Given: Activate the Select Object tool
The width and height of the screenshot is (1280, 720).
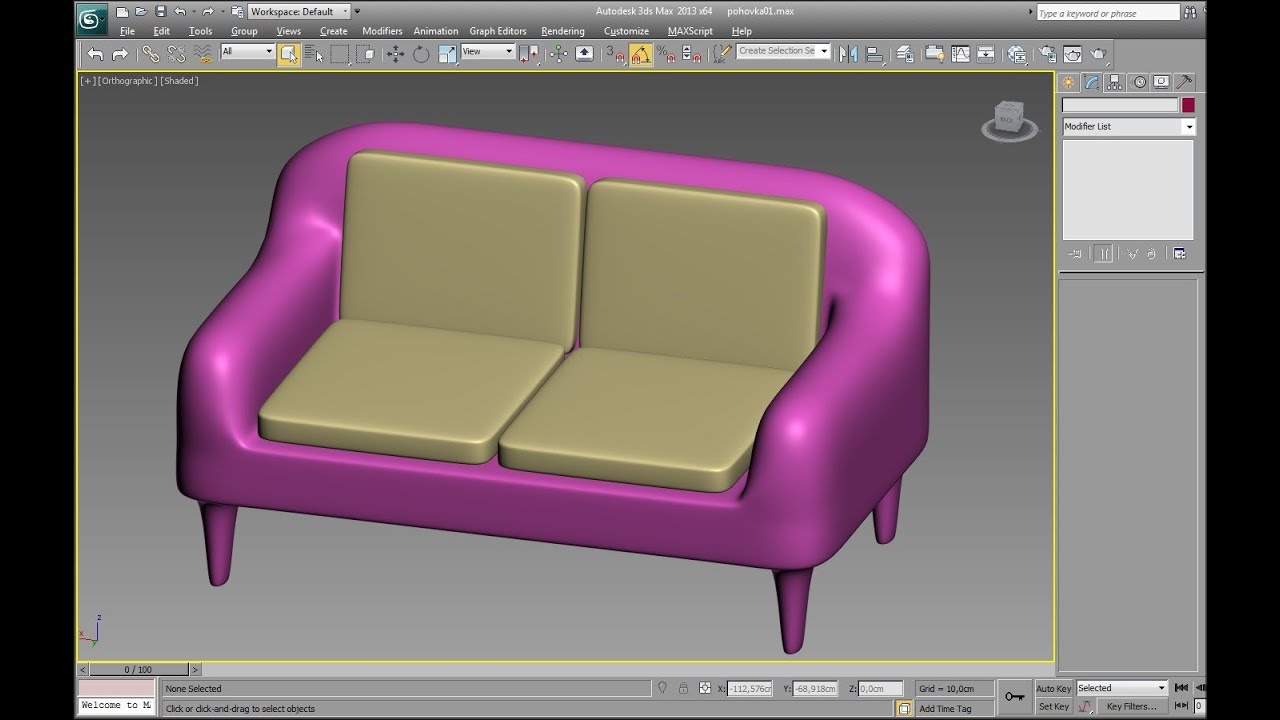Looking at the screenshot, I should tap(289, 54).
